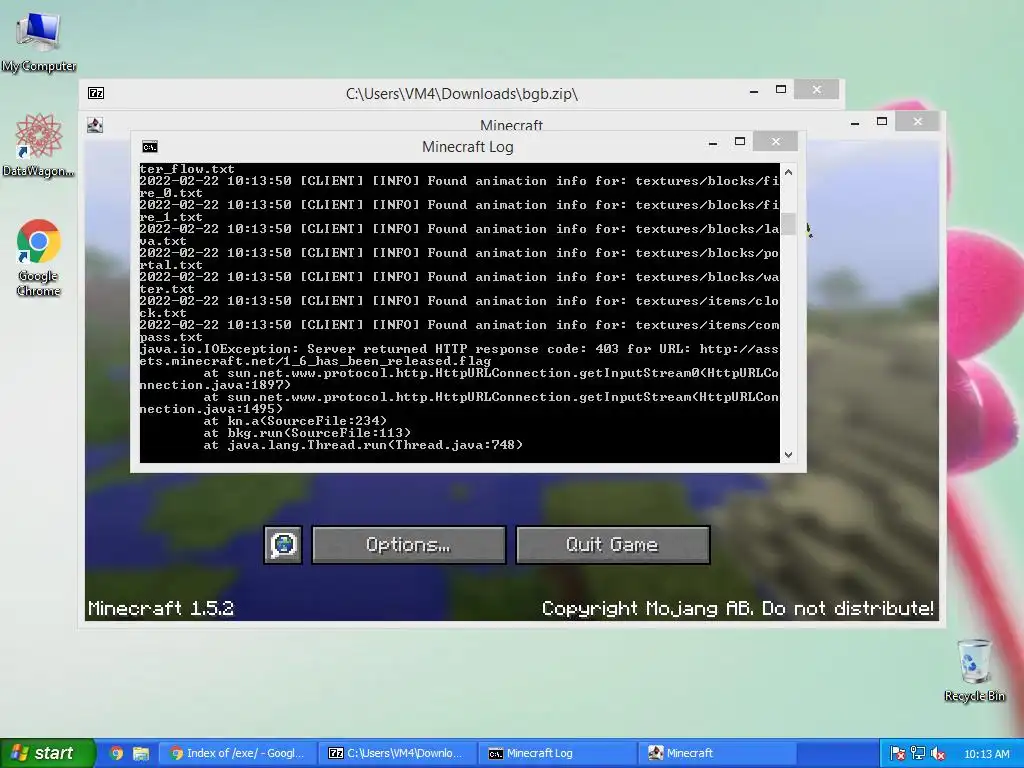Open the file explorer quick launch icon
The height and width of the screenshot is (768, 1024).
pyautogui.click(x=140, y=753)
